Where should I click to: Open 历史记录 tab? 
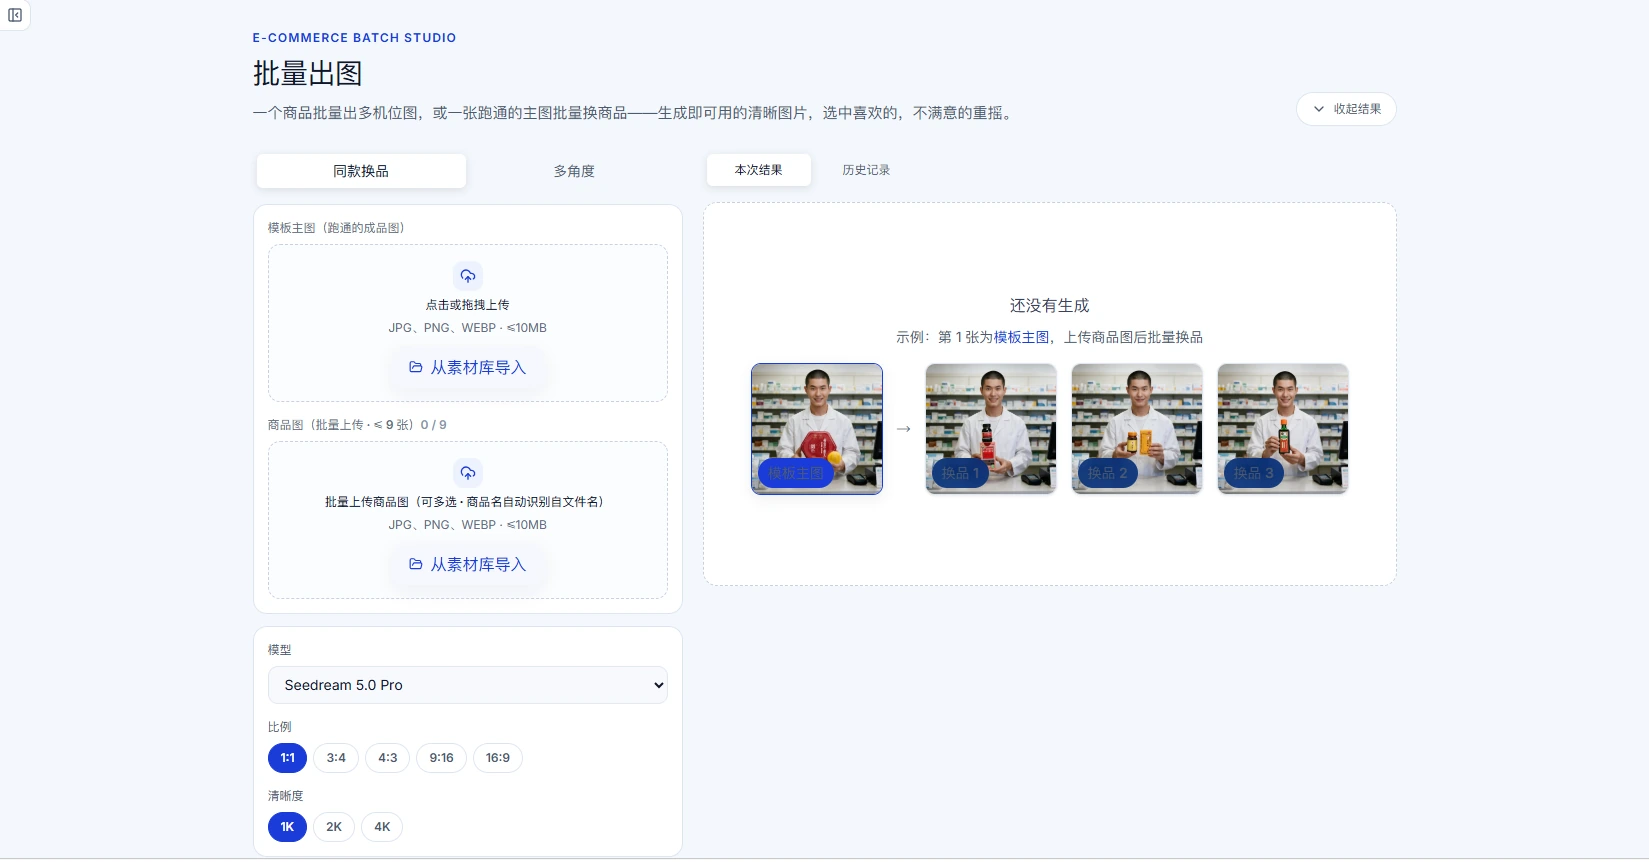pyautogui.click(x=866, y=170)
